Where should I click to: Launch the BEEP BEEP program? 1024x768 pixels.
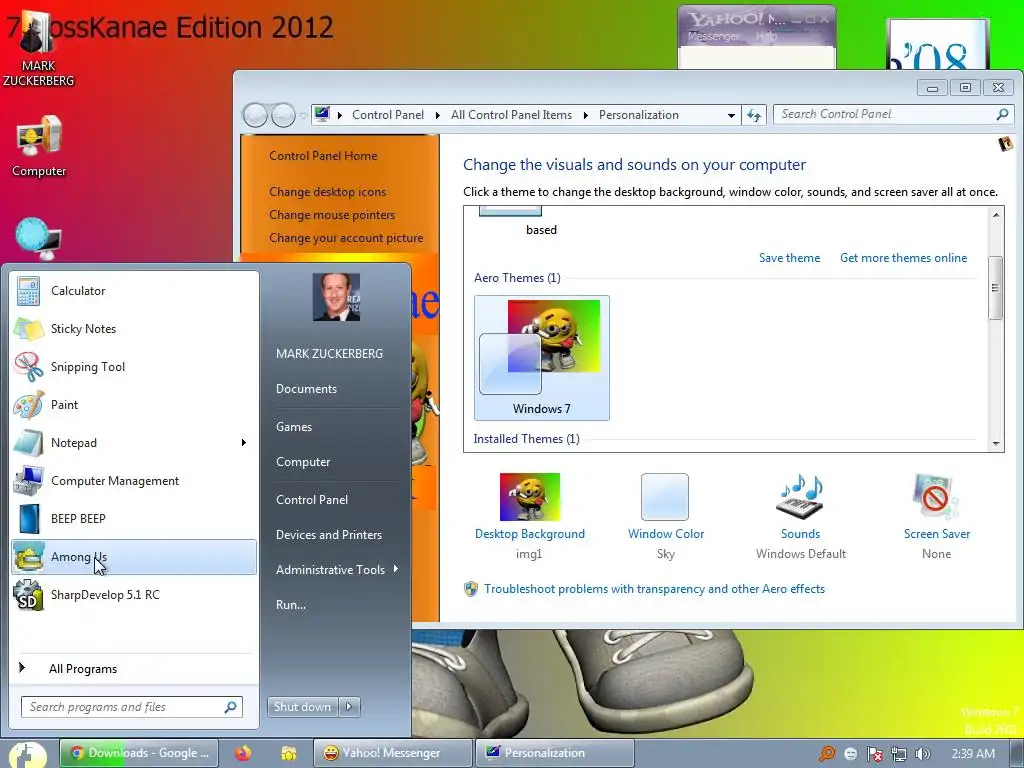[135, 519]
